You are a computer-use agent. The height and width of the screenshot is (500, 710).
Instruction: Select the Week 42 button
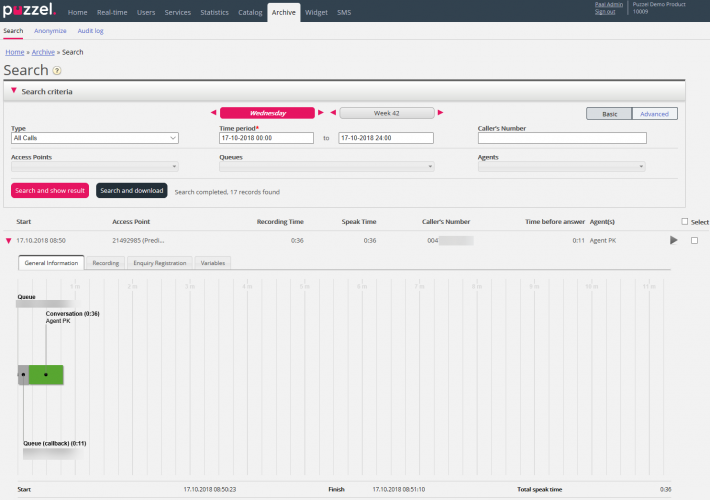(x=387, y=113)
